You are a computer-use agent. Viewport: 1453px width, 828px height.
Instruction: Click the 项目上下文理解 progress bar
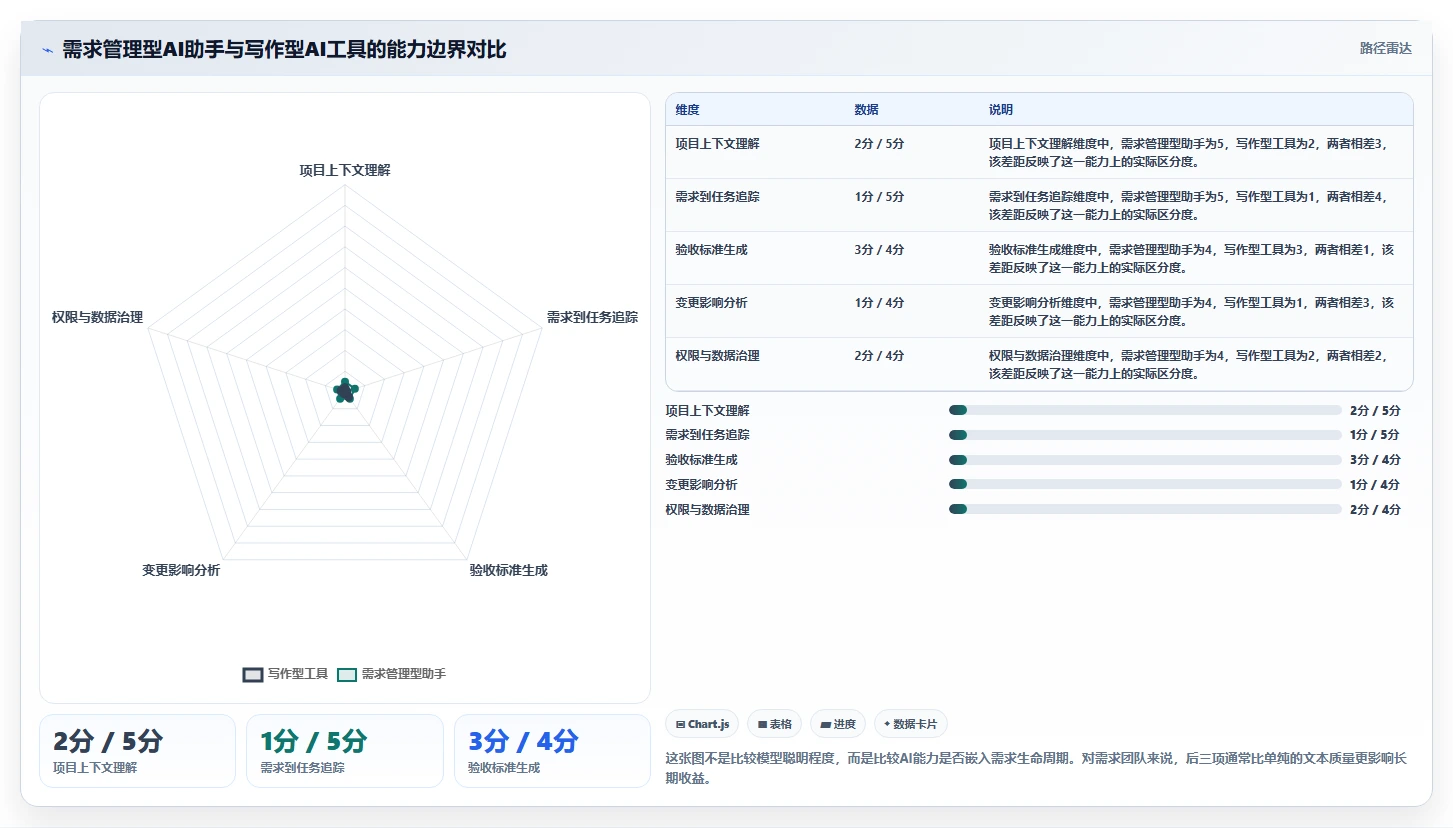1145,410
